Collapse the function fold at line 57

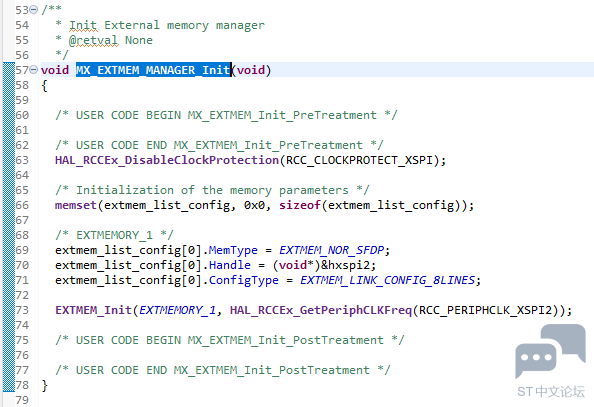[34, 70]
